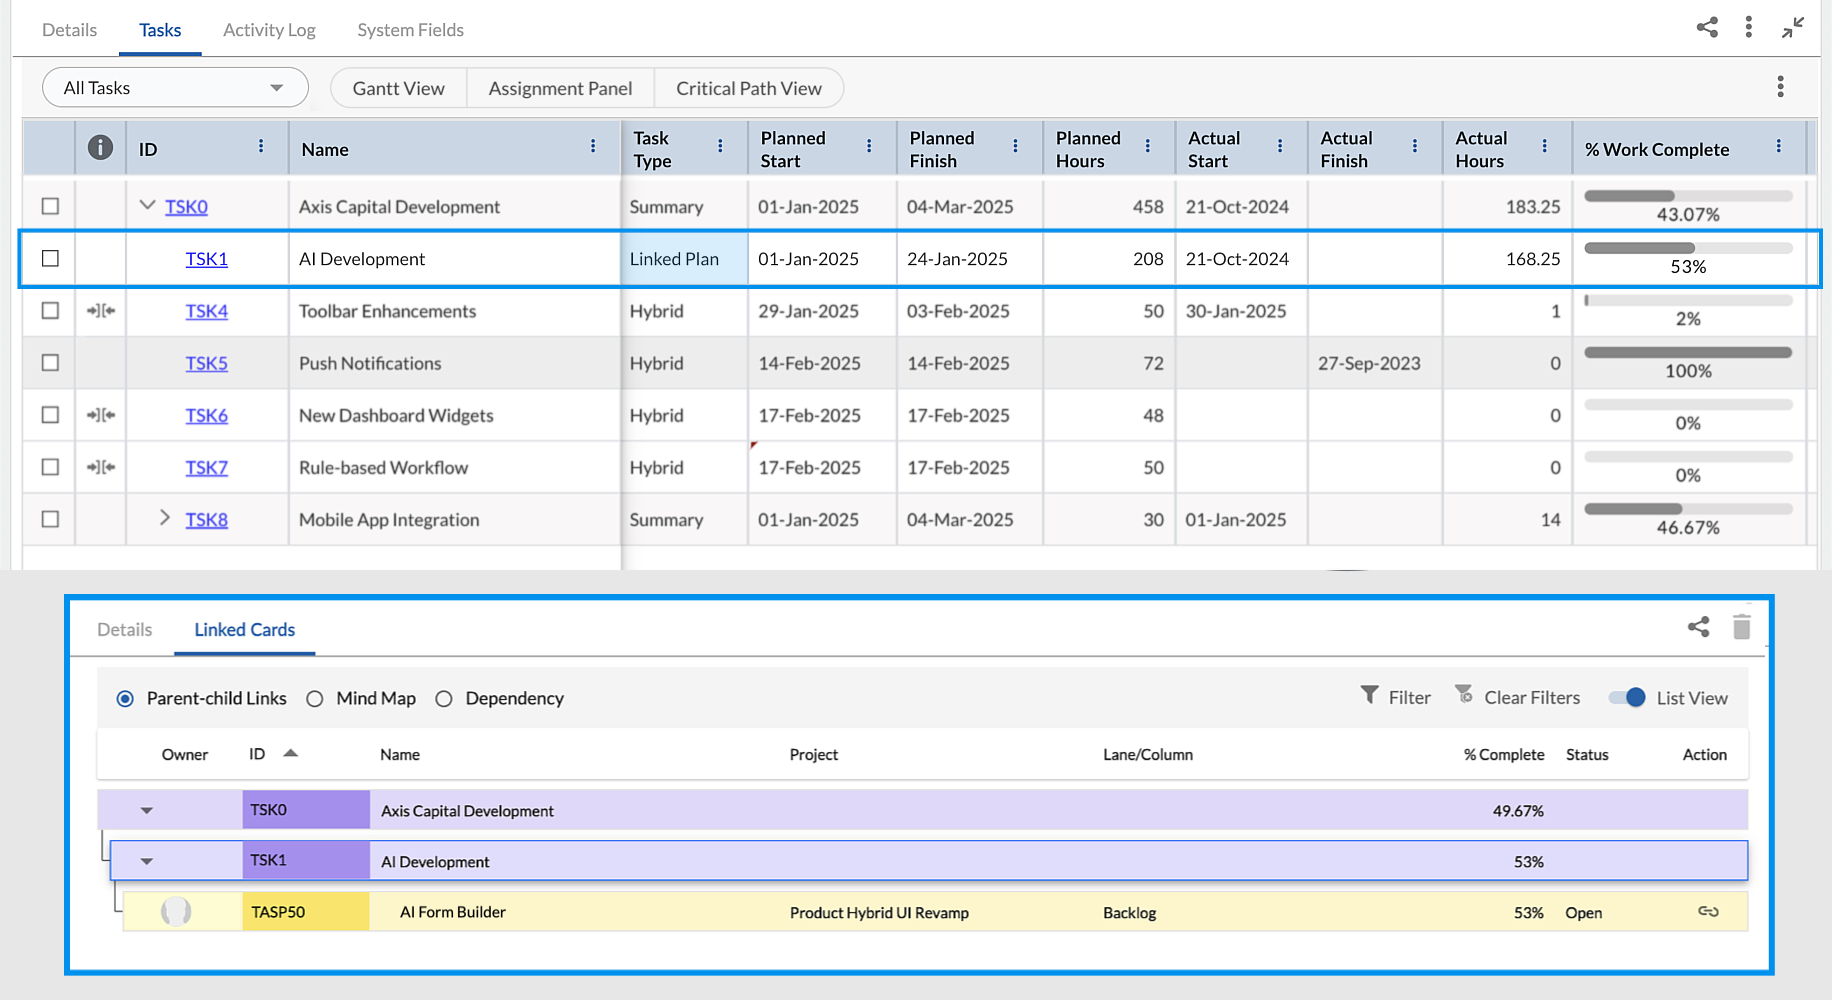Screen dimensions: 1832x1000
Task: Click the Filter funnel icon
Action: coord(1369,695)
